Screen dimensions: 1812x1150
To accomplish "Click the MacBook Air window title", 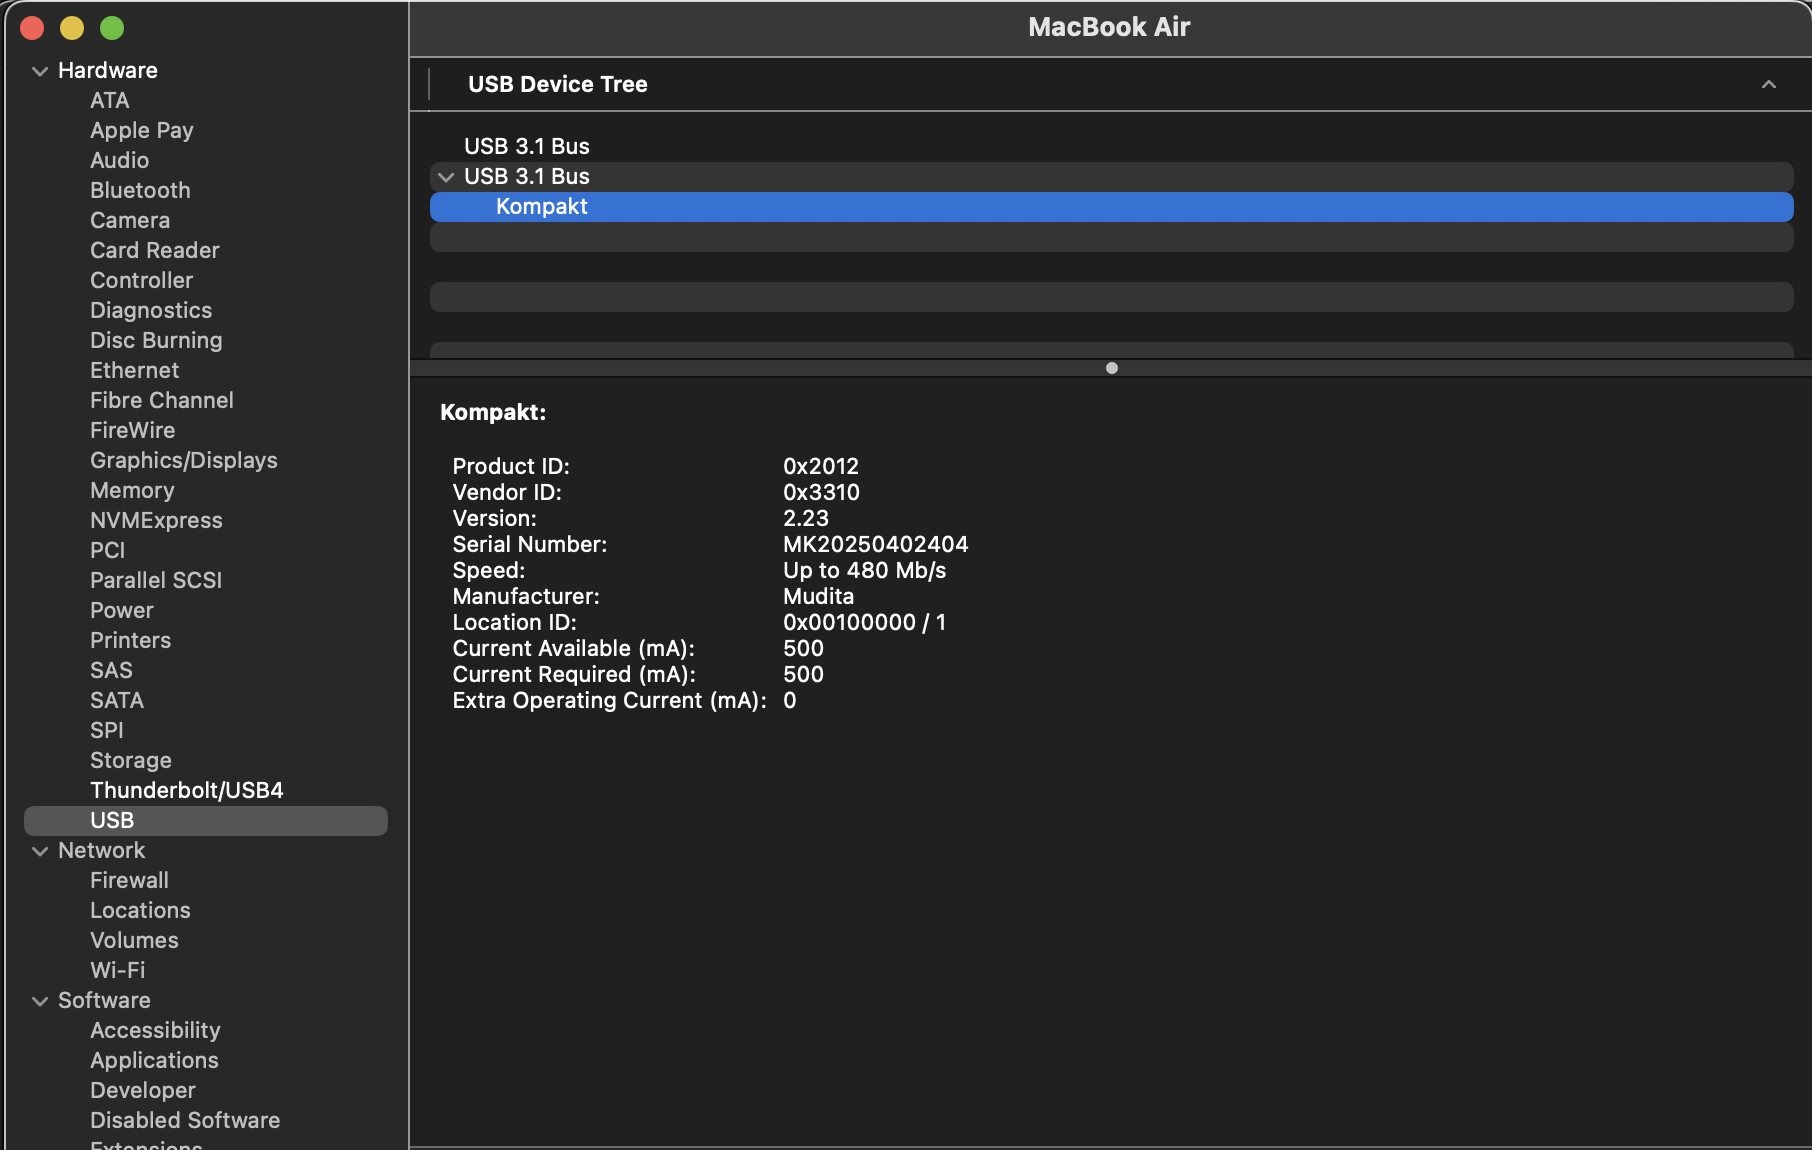I will (x=1109, y=27).
